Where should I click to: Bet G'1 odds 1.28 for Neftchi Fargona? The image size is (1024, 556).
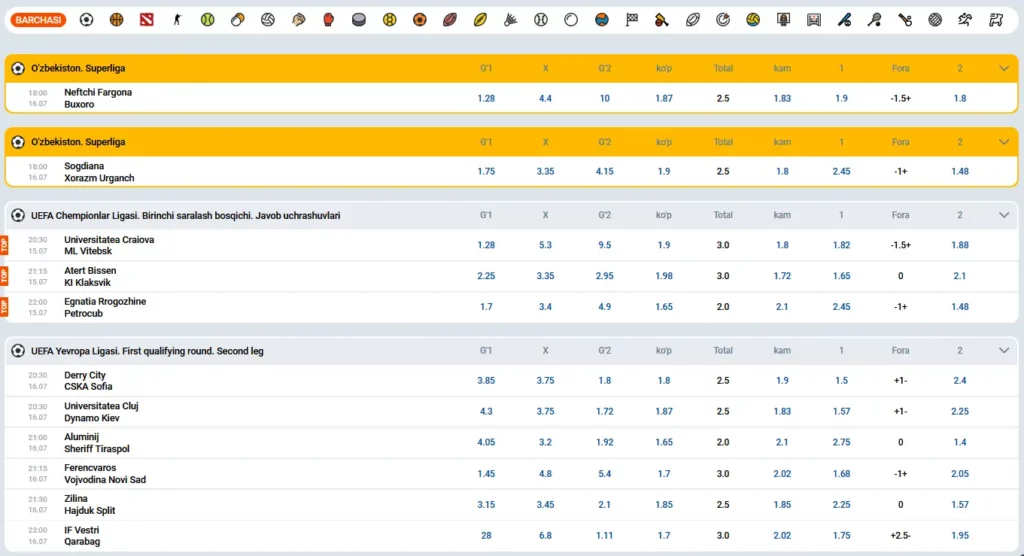click(x=486, y=99)
